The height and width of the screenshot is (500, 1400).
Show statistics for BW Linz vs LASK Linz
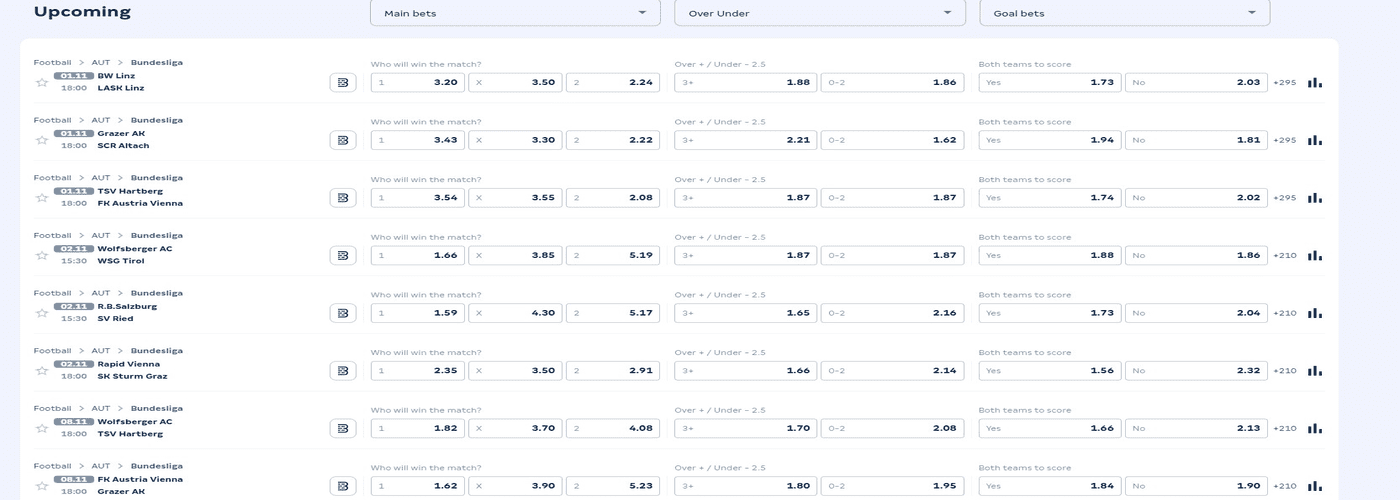[x=1314, y=82]
